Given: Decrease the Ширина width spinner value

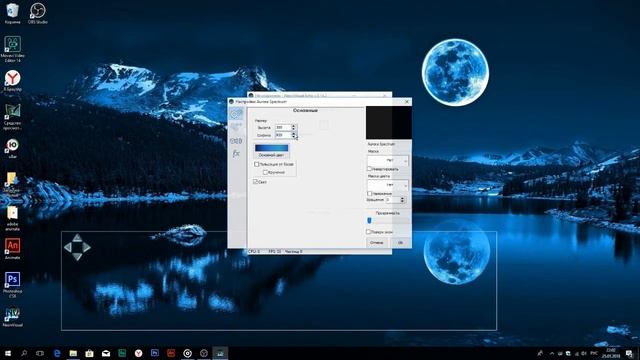Looking at the screenshot, I should pyautogui.click(x=293, y=137).
